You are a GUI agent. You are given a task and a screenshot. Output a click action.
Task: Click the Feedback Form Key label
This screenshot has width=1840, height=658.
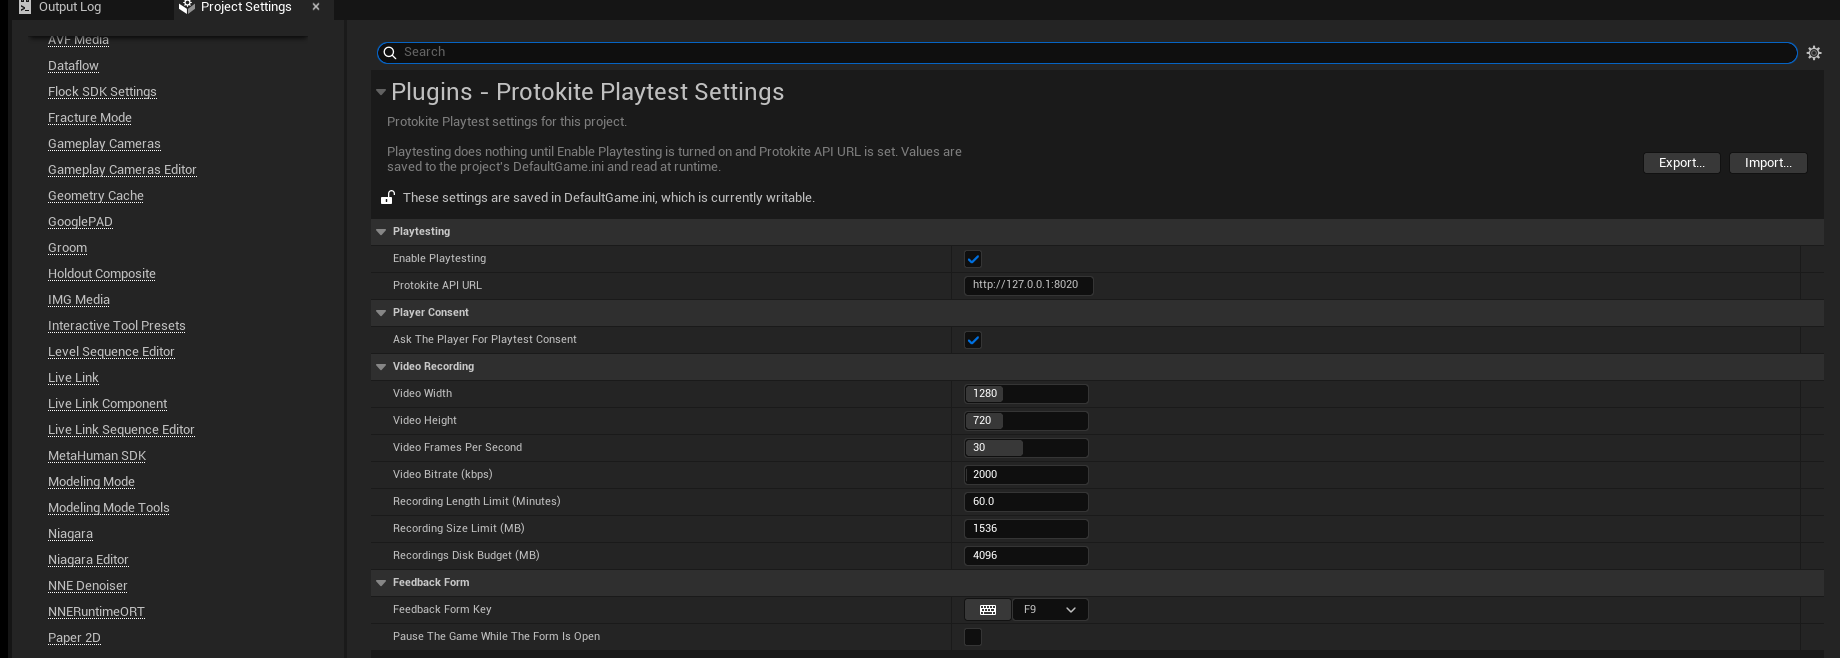coord(442,610)
